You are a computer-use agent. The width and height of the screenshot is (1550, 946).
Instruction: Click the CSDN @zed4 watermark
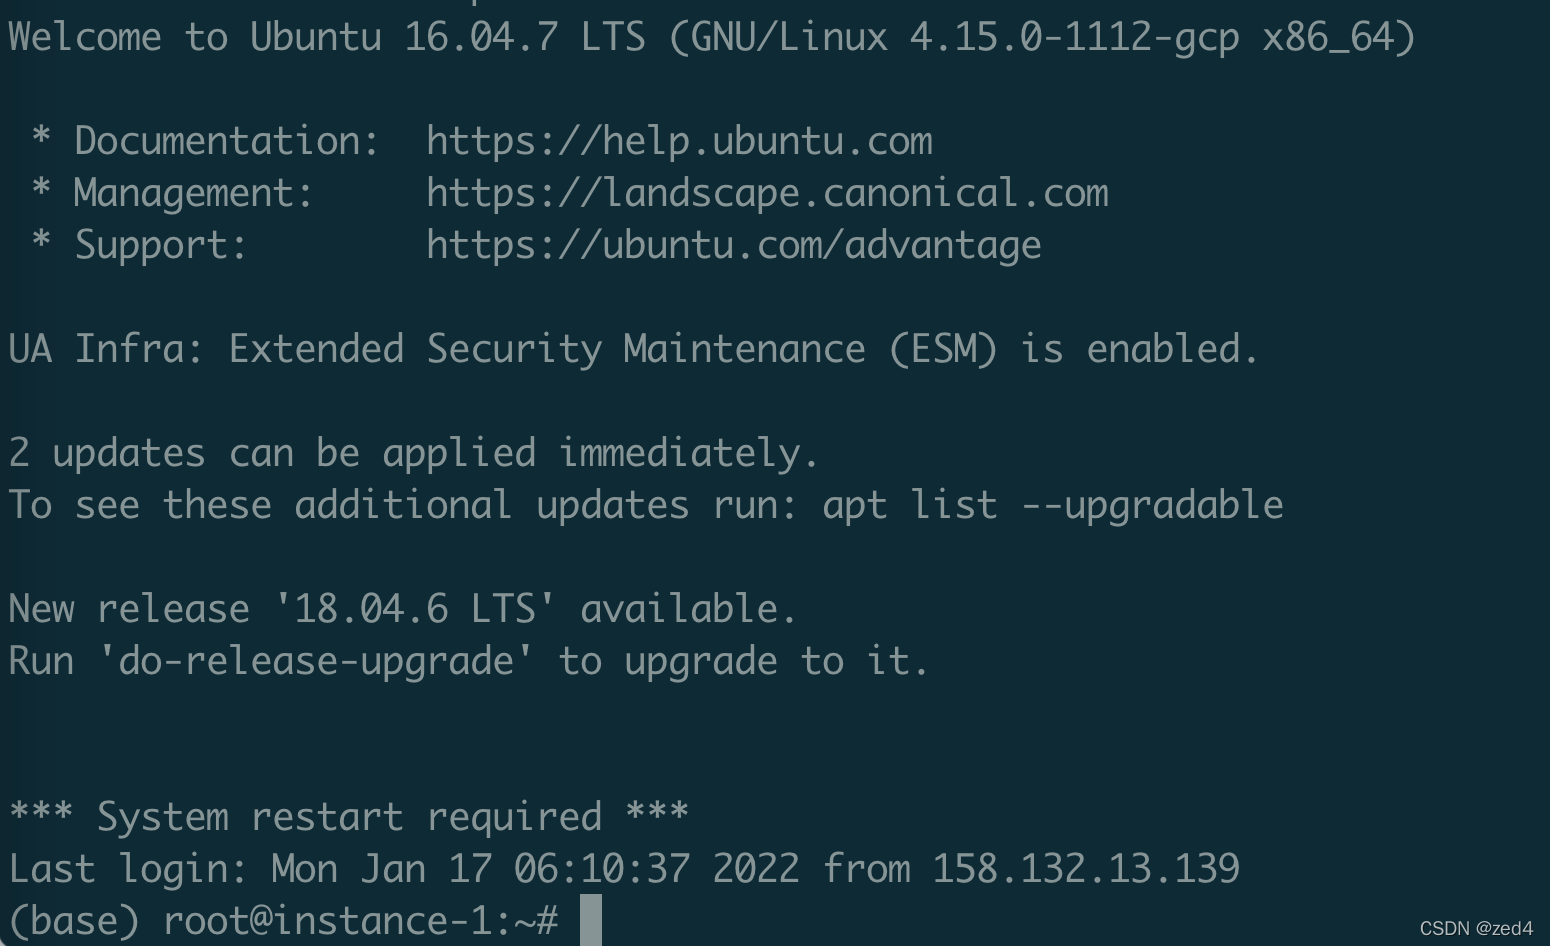pyautogui.click(x=1476, y=928)
